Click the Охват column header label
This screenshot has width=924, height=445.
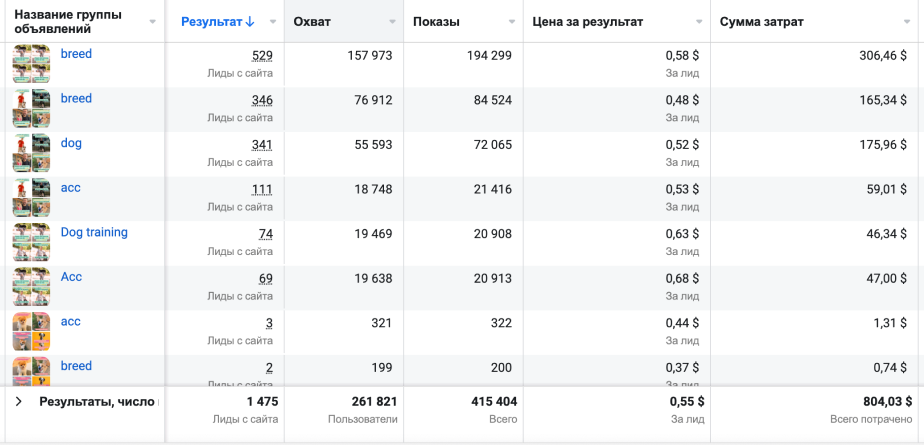313,22
